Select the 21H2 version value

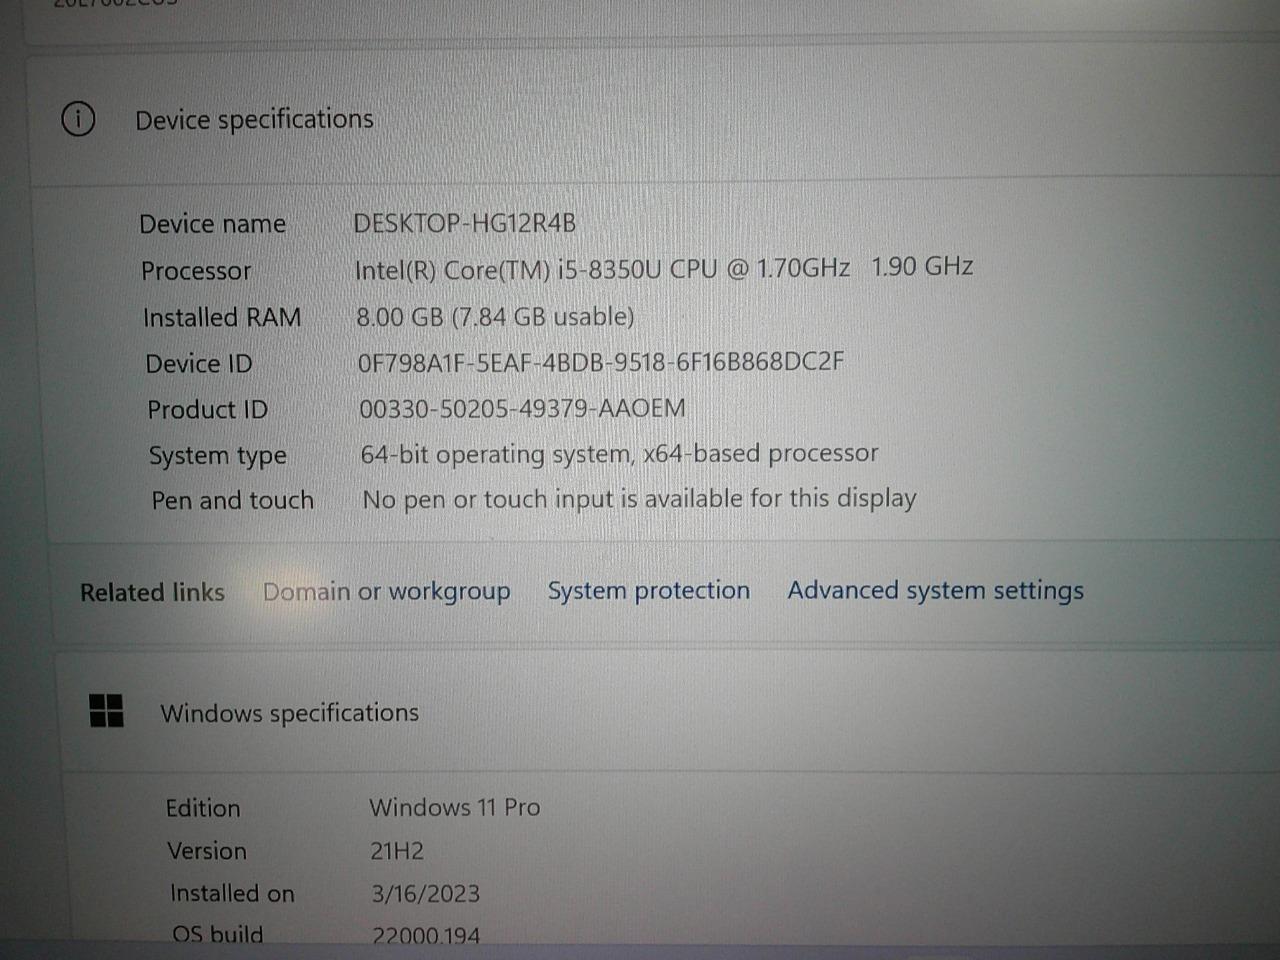point(397,851)
